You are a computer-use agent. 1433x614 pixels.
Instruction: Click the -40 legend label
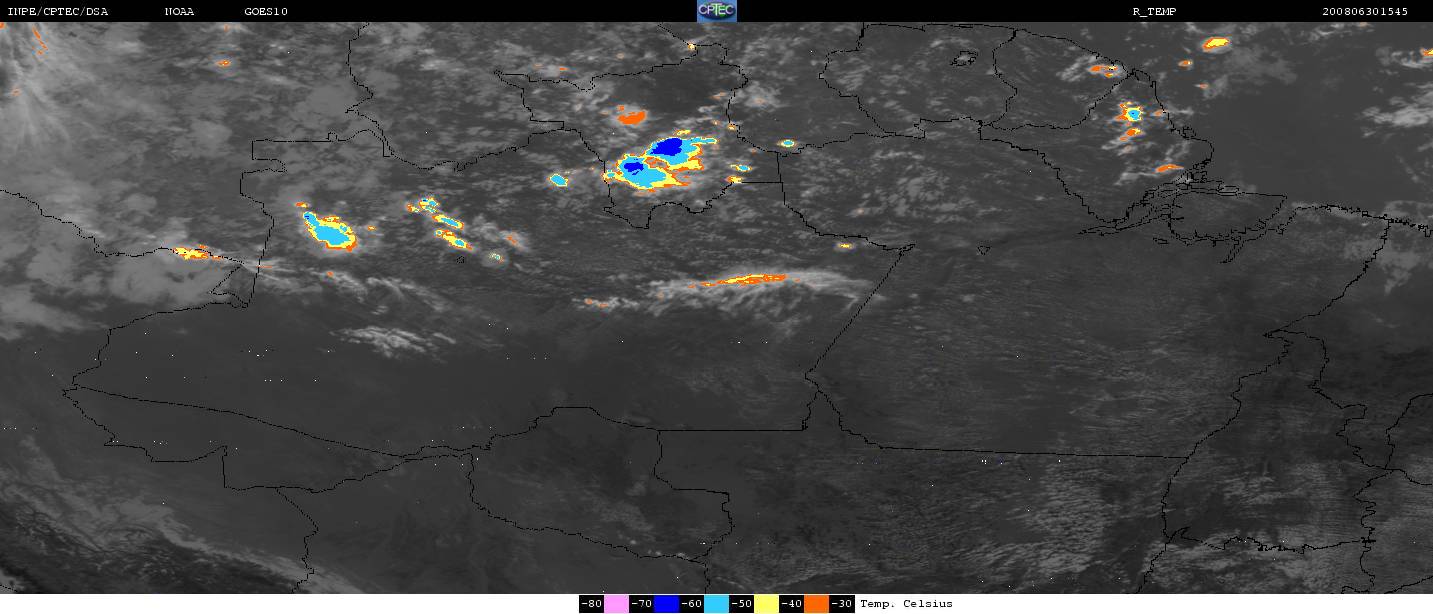point(792,604)
